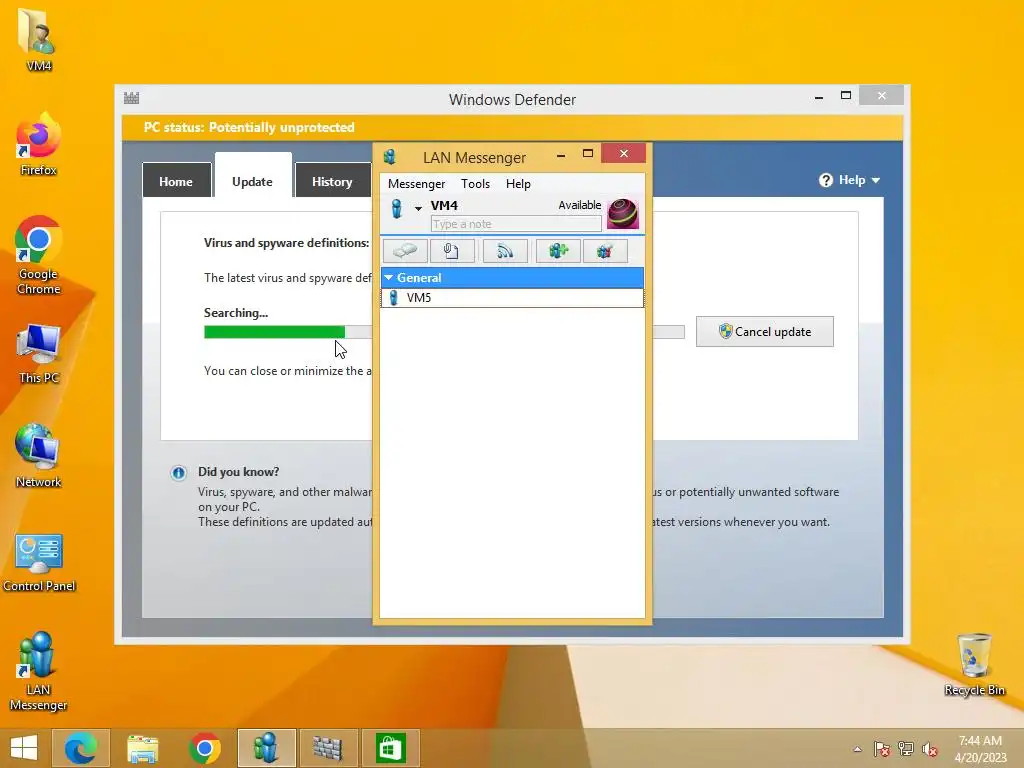
Task: Click the 'Searching...' status text
Action: [236, 313]
